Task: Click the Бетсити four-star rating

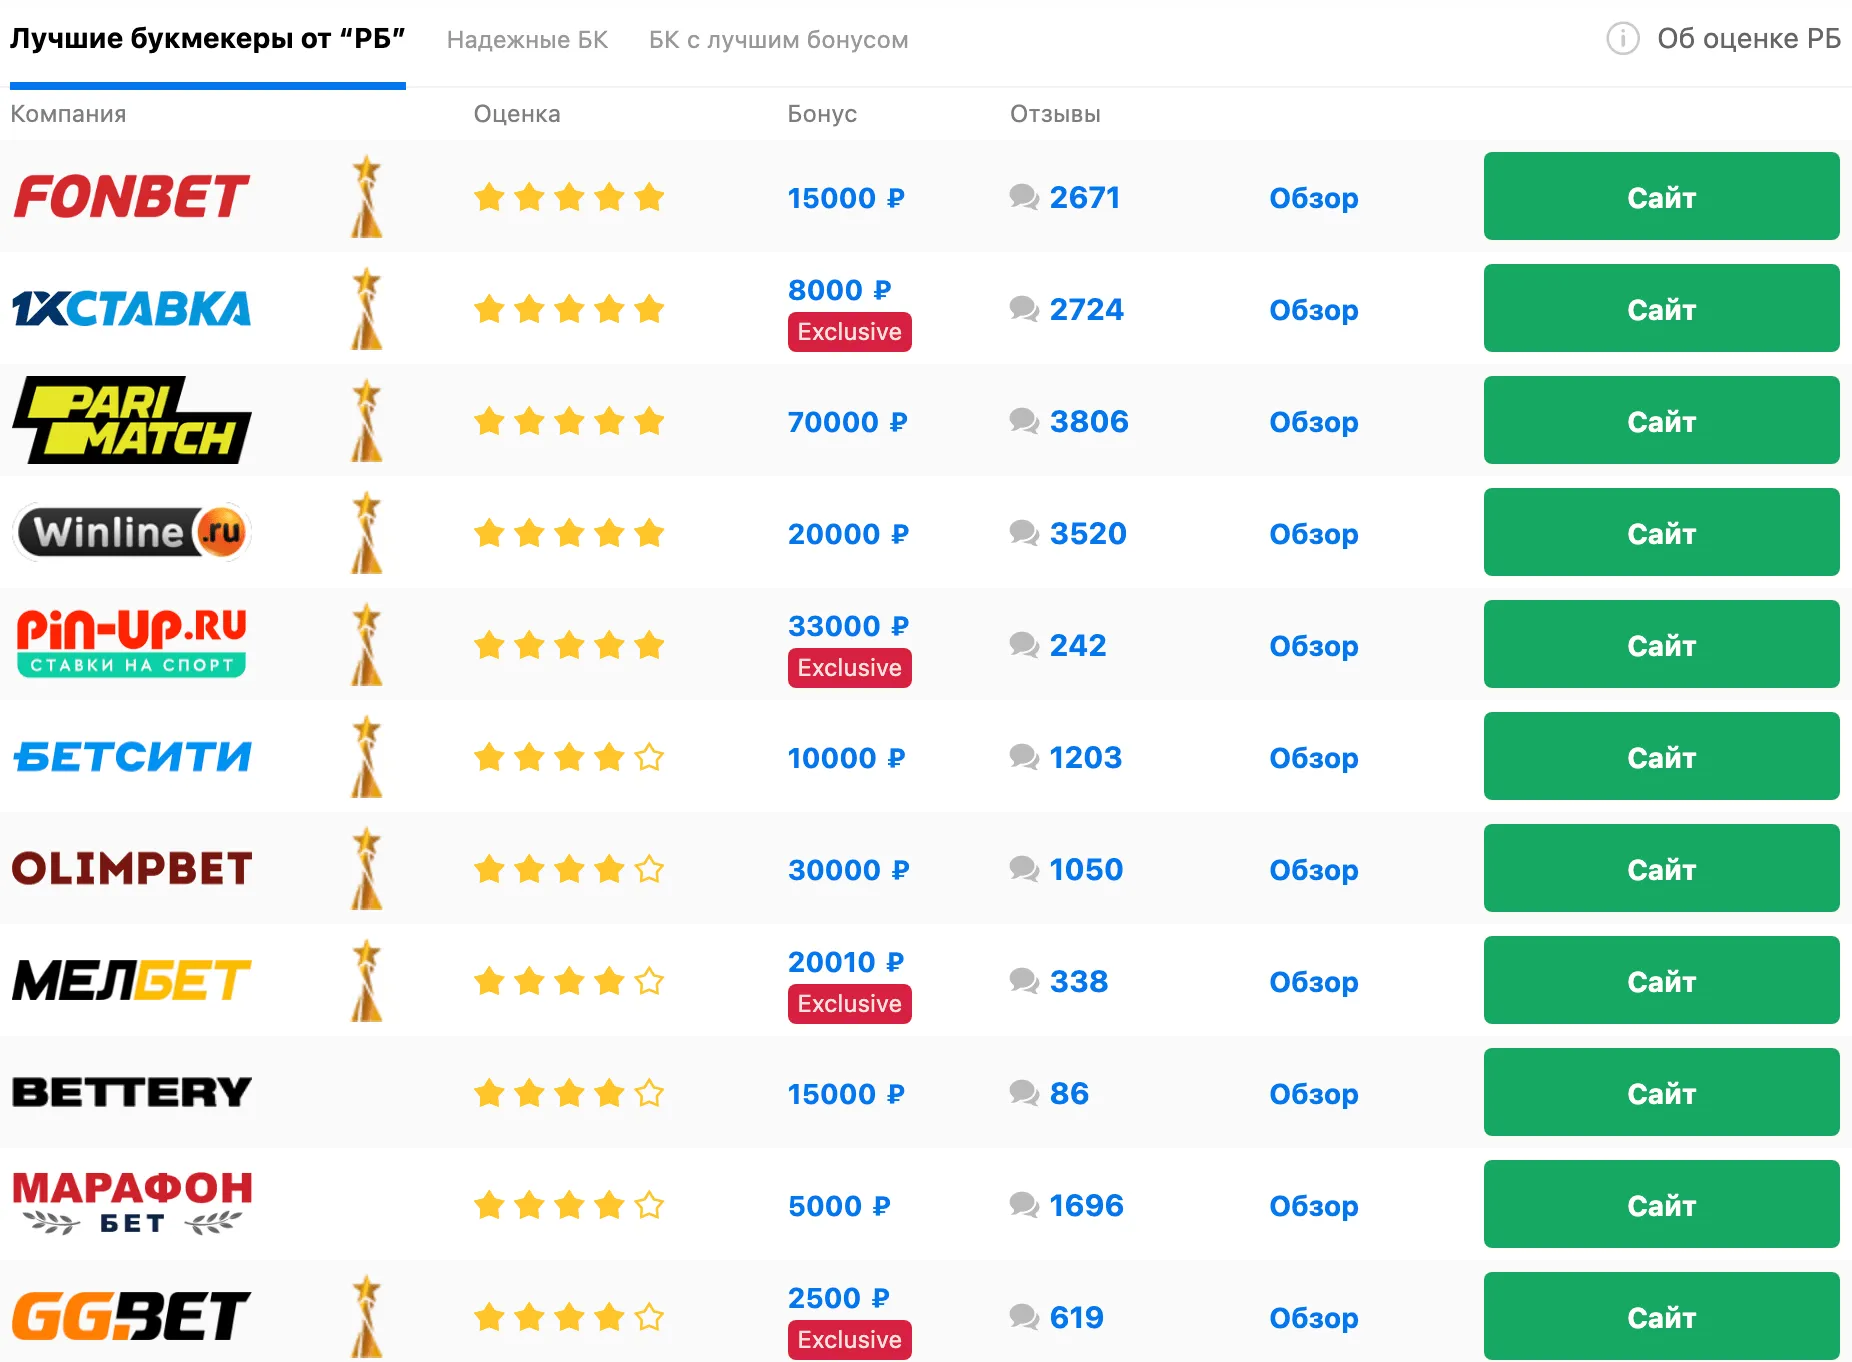Action: click(x=569, y=757)
